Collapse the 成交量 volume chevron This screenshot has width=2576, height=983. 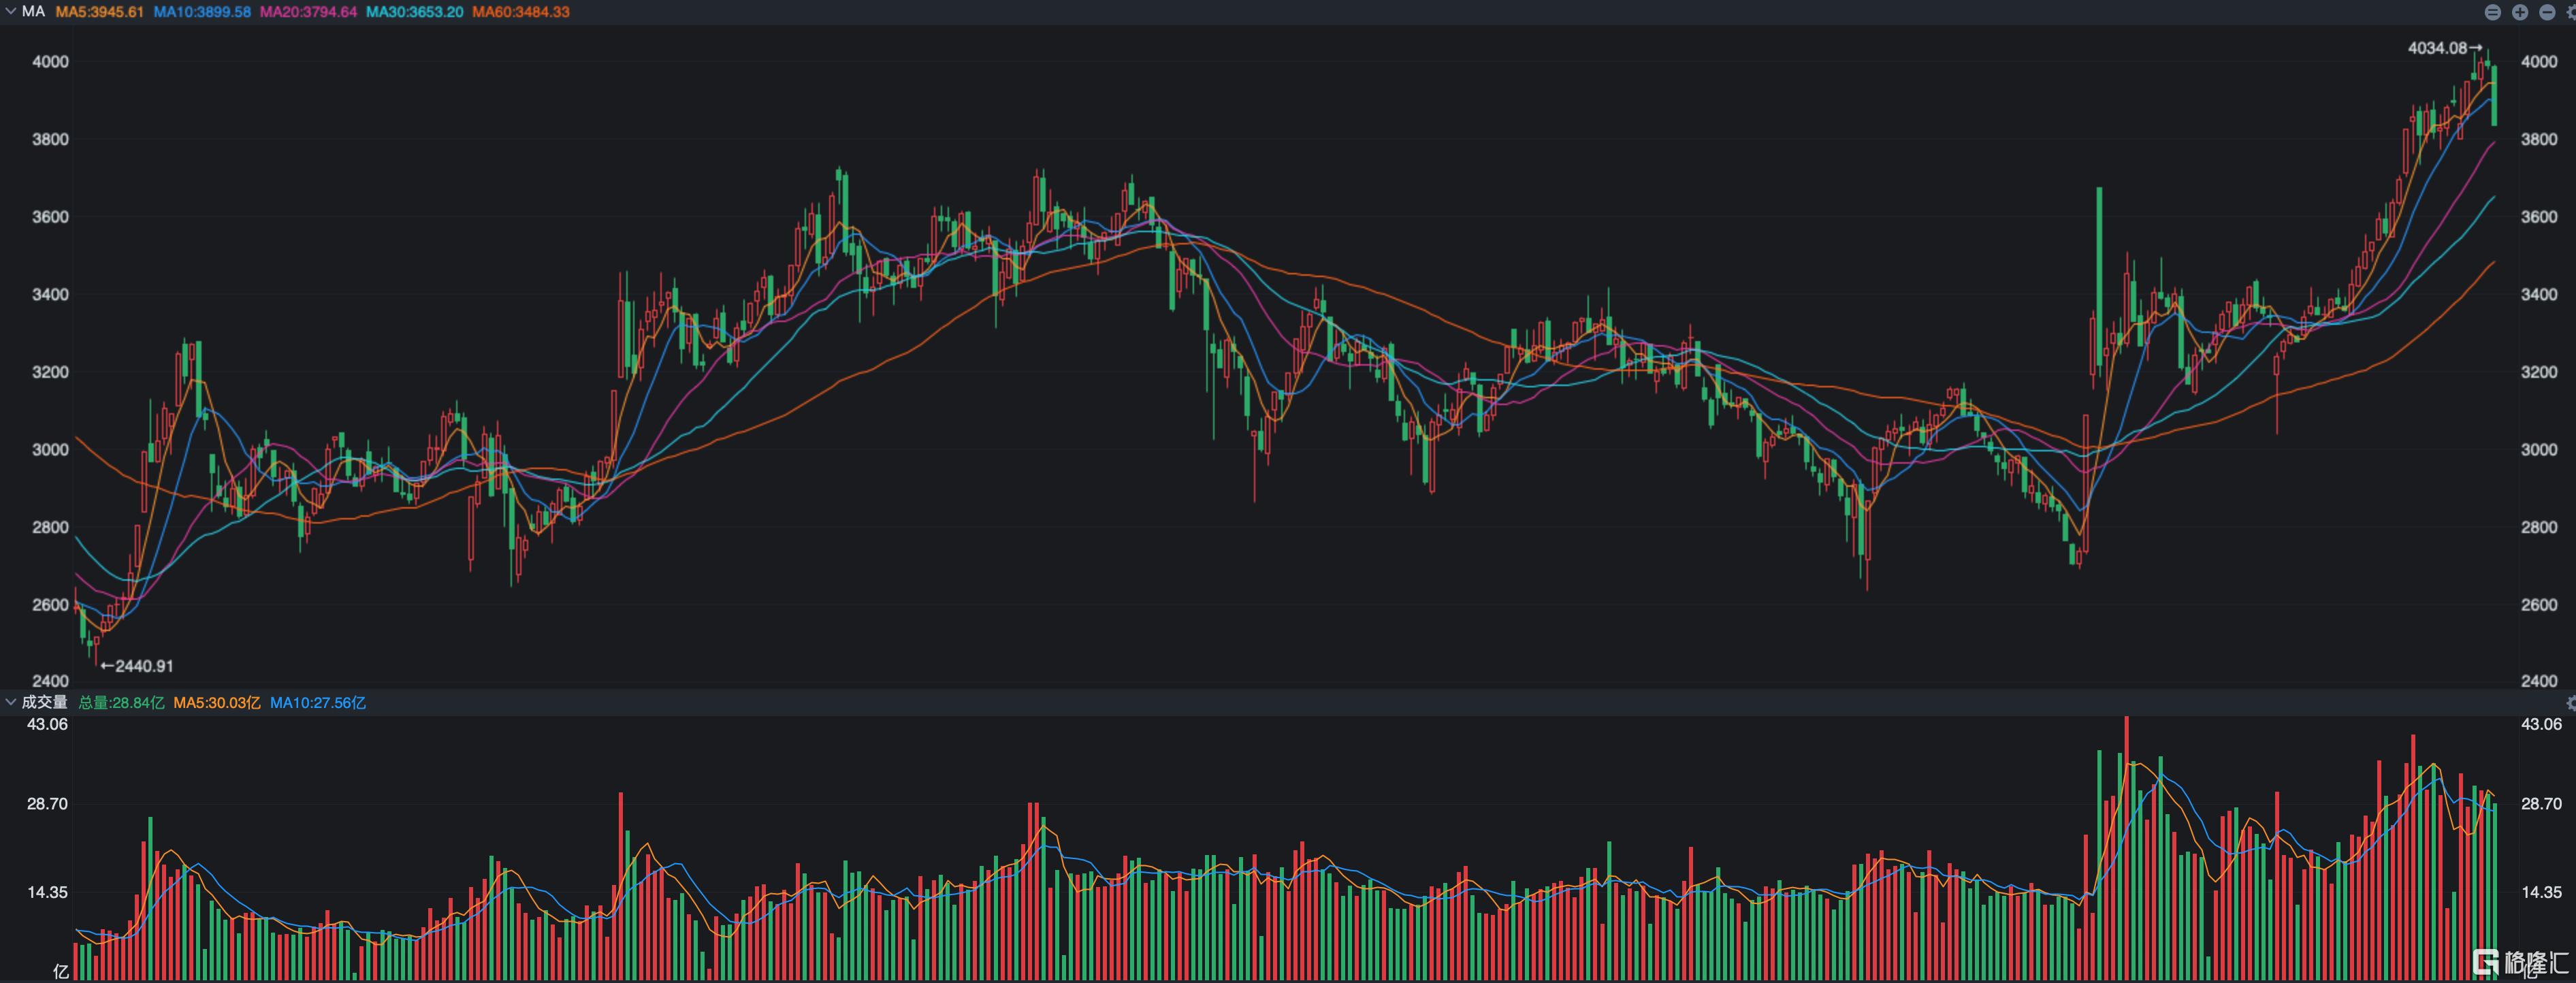pyautogui.click(x=11, y=702)
